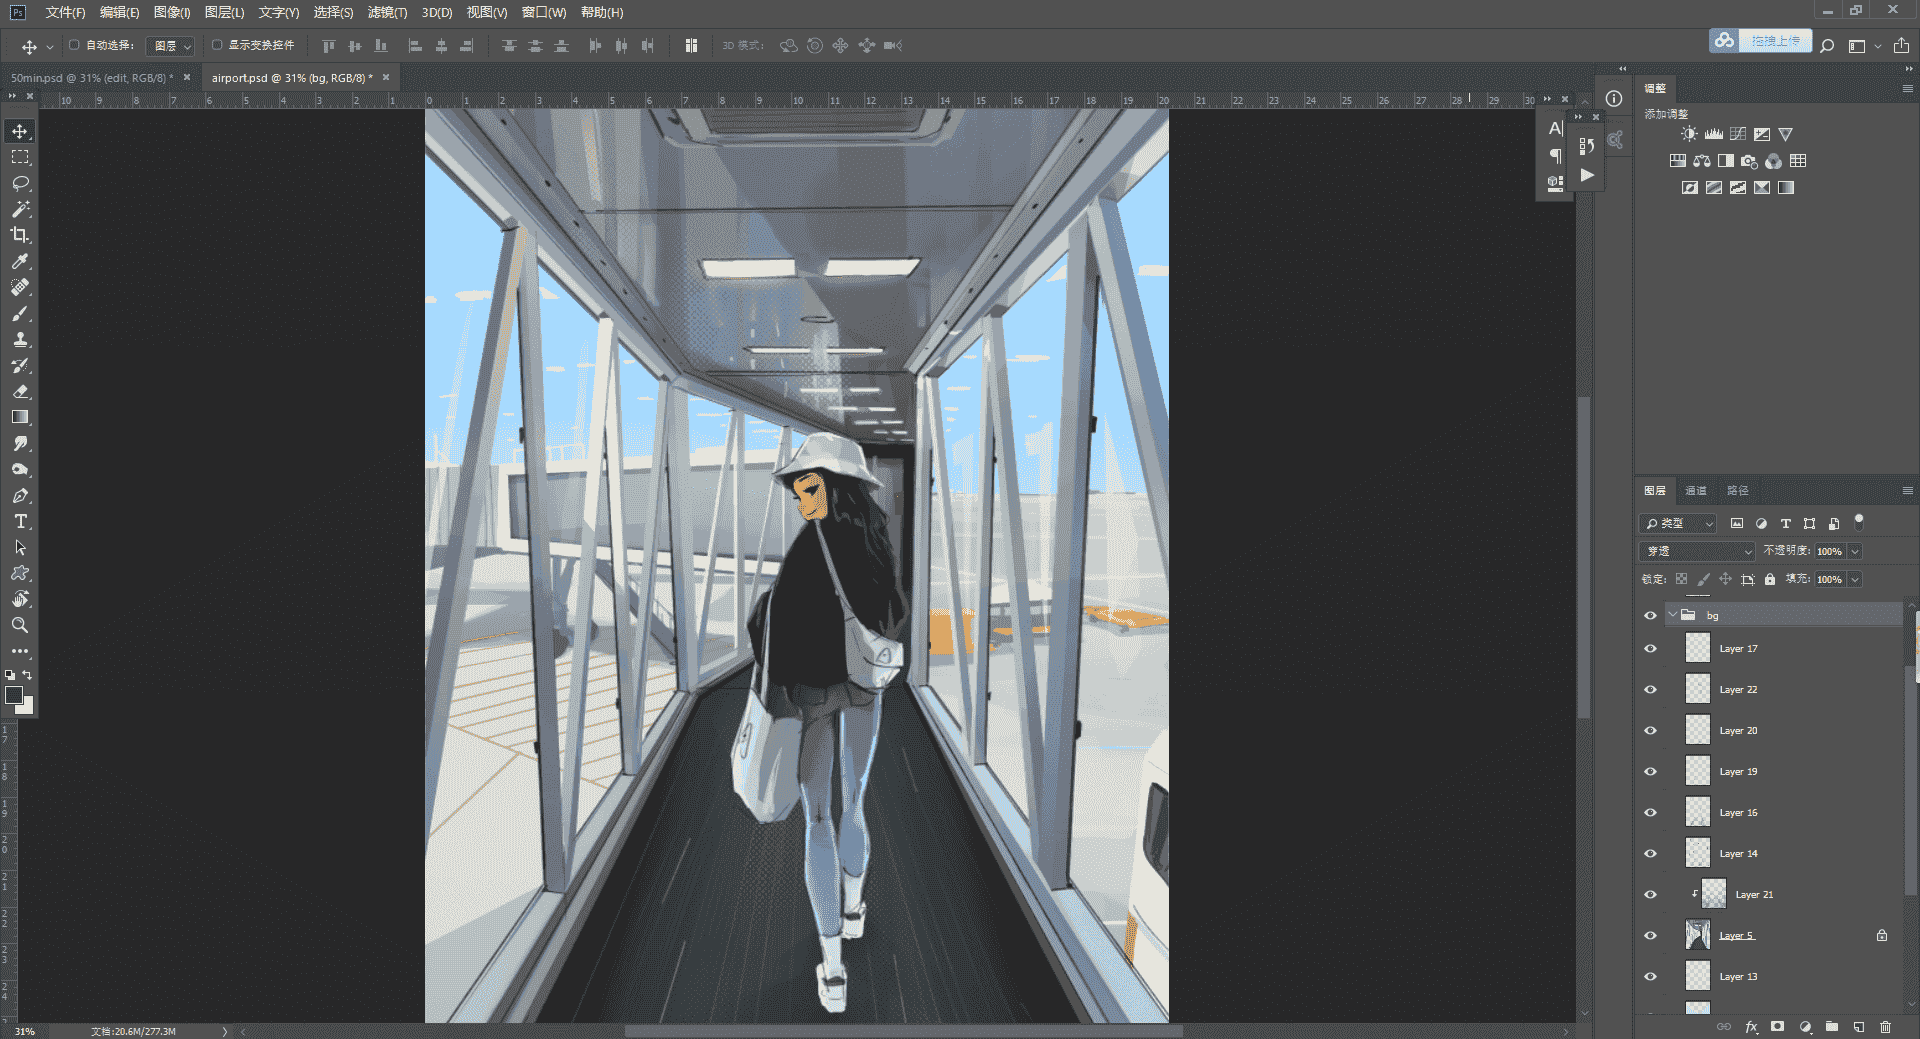Screen dimensions: 1920x1039
Task: Hide Layer 22
Action: pyautogui.click(x=1651, y=690)
